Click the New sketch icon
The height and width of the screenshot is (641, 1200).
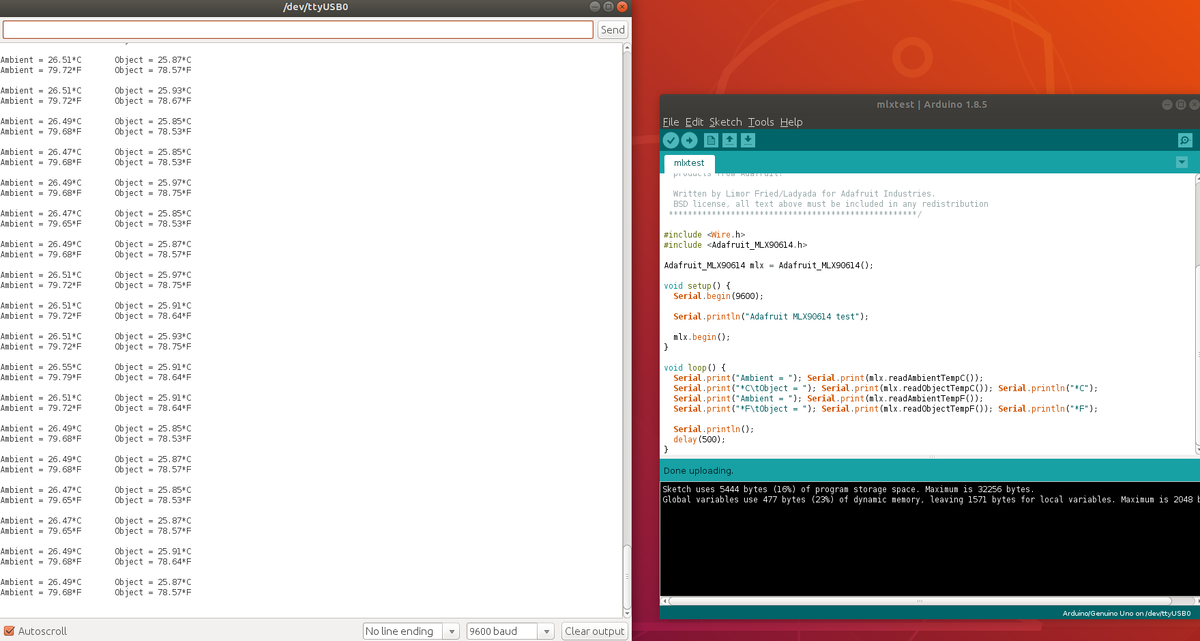[x=711, y=140]
